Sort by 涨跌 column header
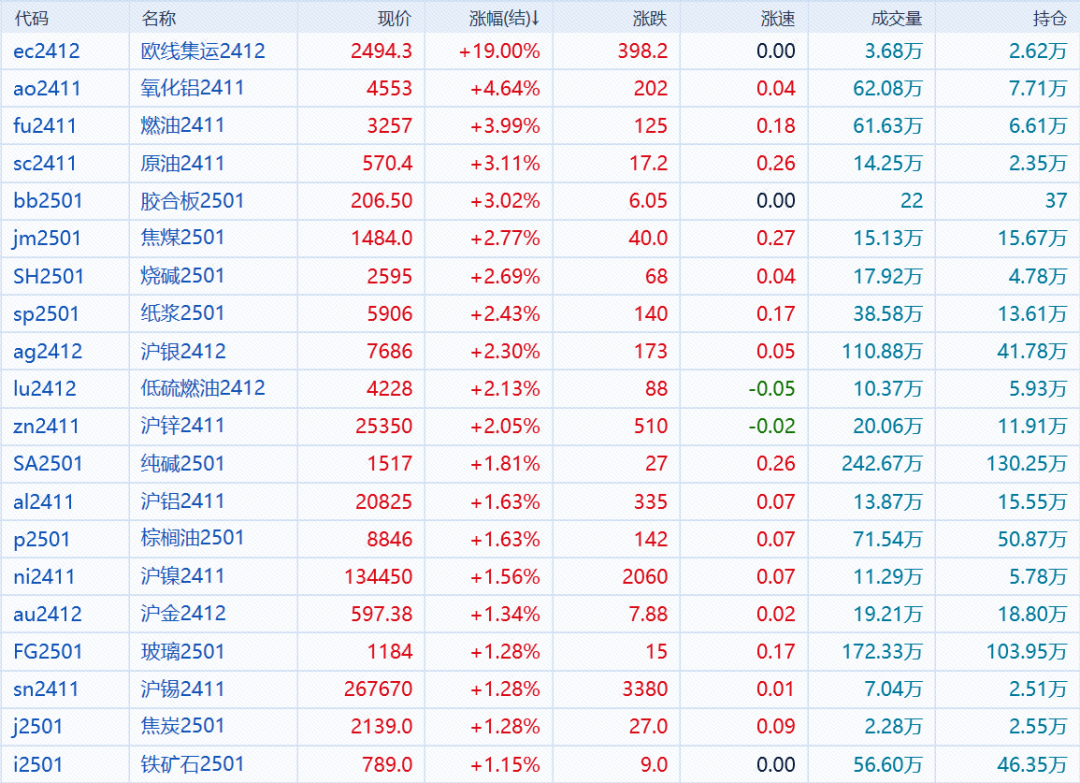This screenshot has height=783, width=1080. tap(650, 18)
